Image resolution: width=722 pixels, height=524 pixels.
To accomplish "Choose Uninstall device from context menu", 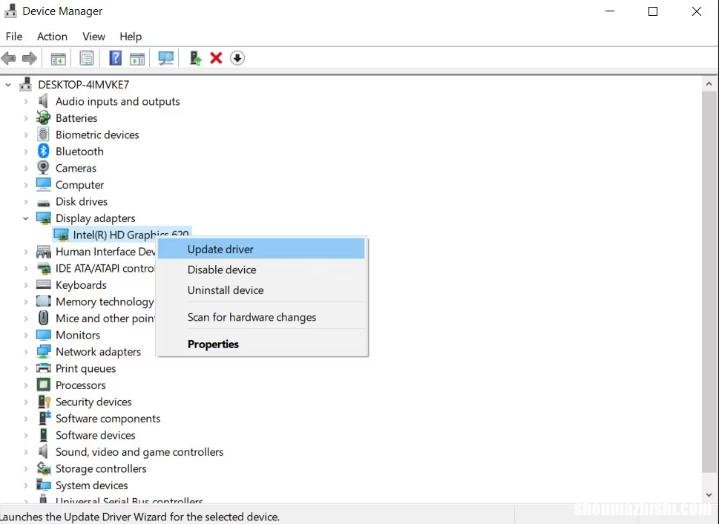I will coord(262,291).
